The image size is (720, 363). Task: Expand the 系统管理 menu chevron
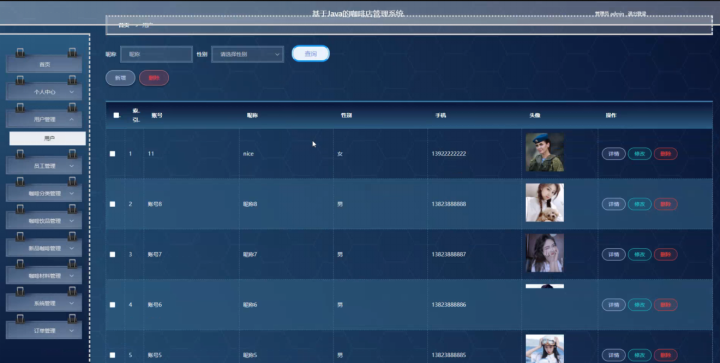click(72, 303)
